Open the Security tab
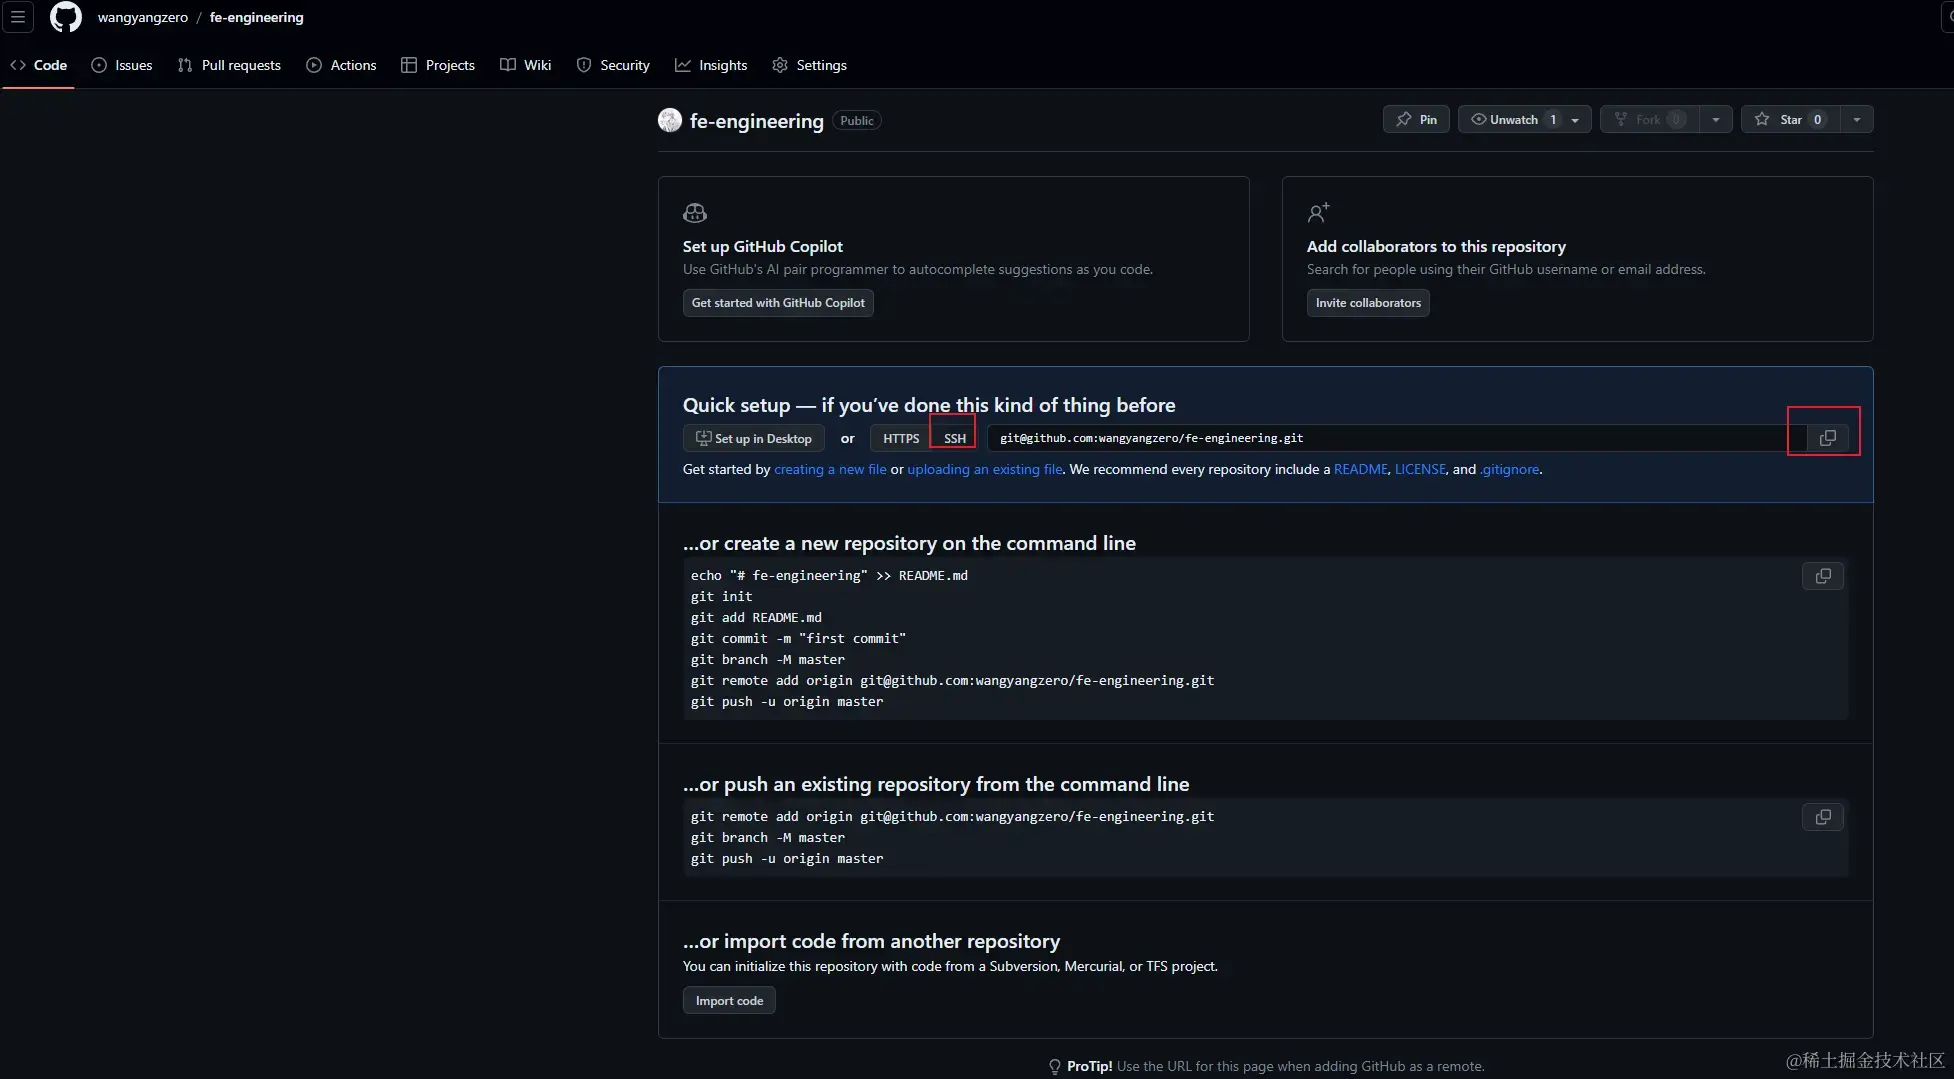This screenshot has height=1079, width=1954. [613, 65]
